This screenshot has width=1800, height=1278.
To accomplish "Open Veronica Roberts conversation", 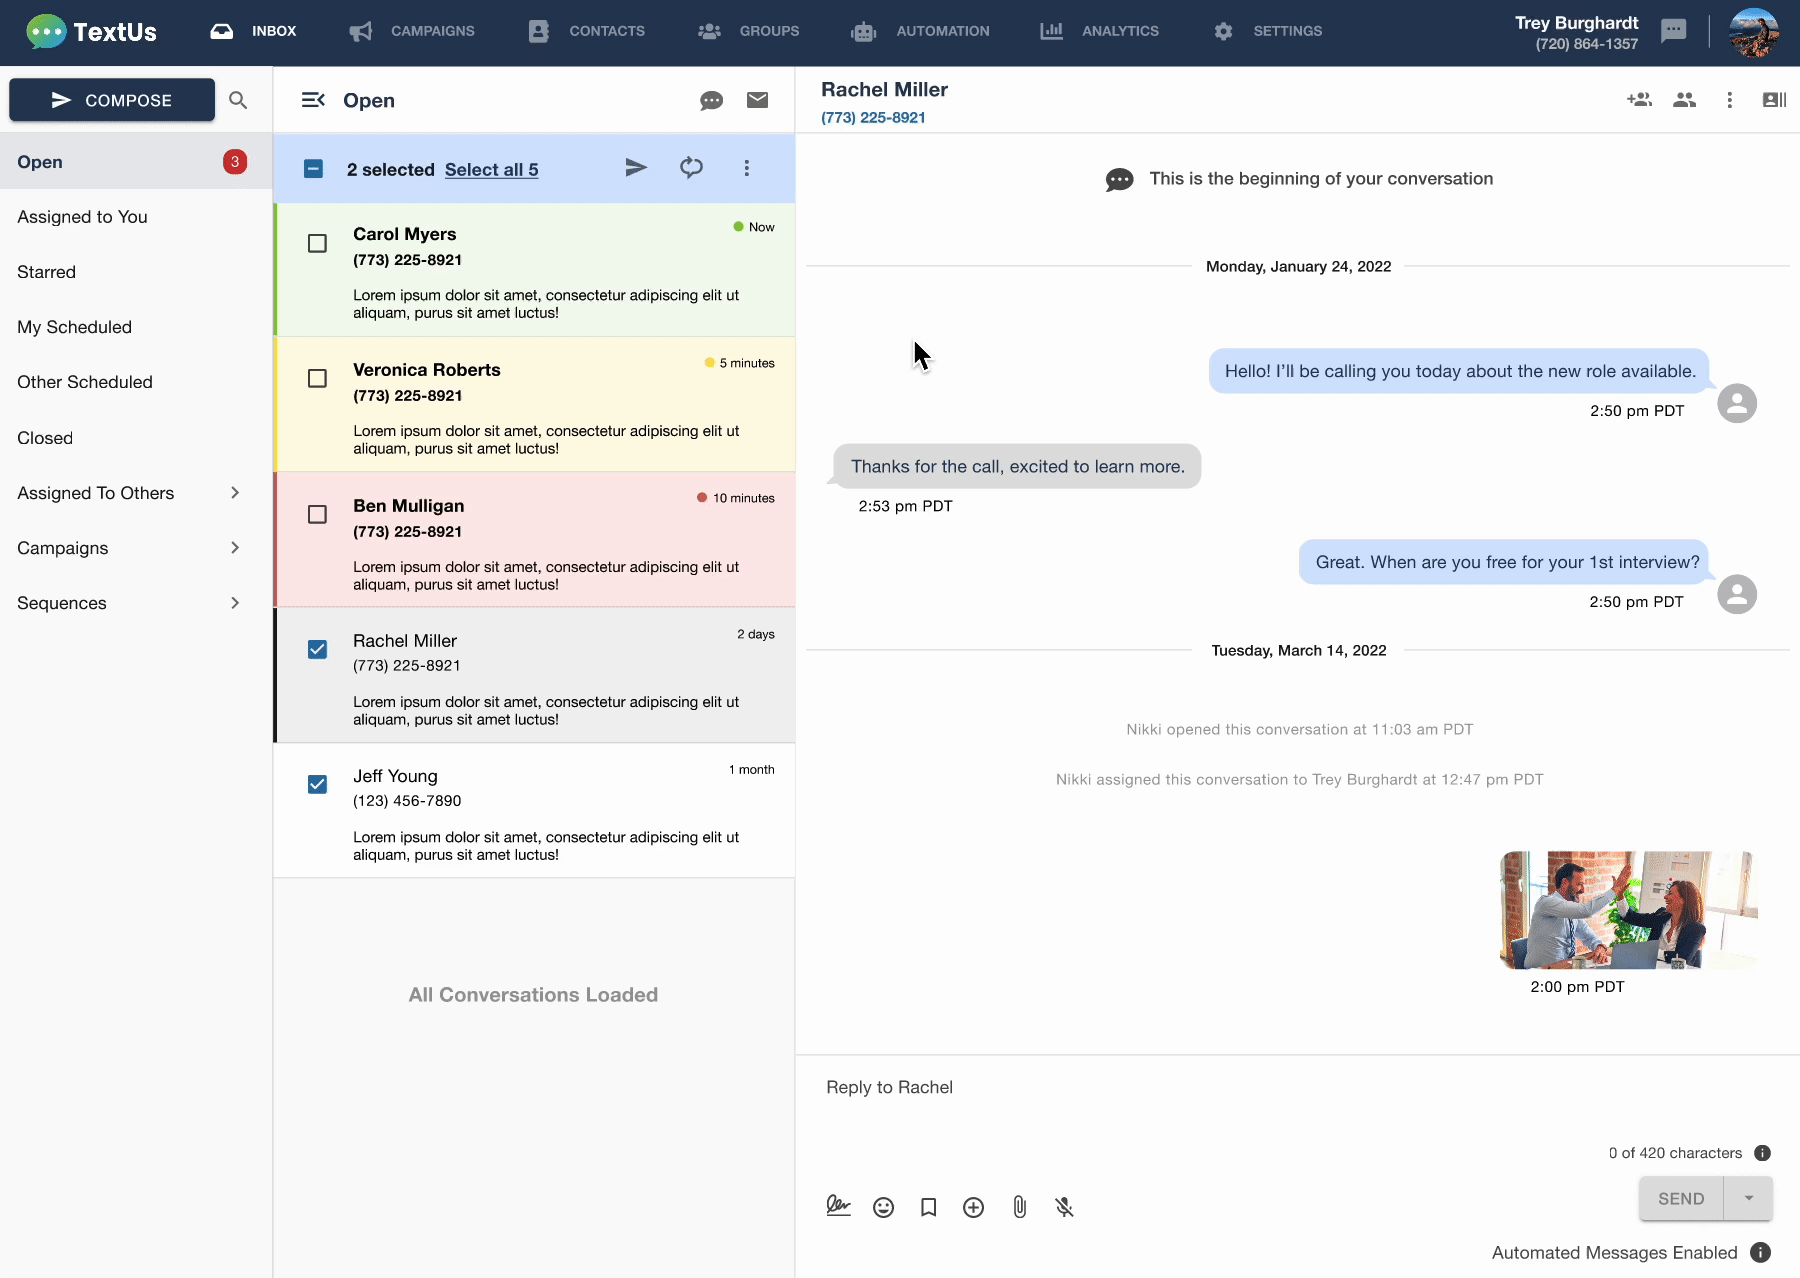I will [535, 405].
